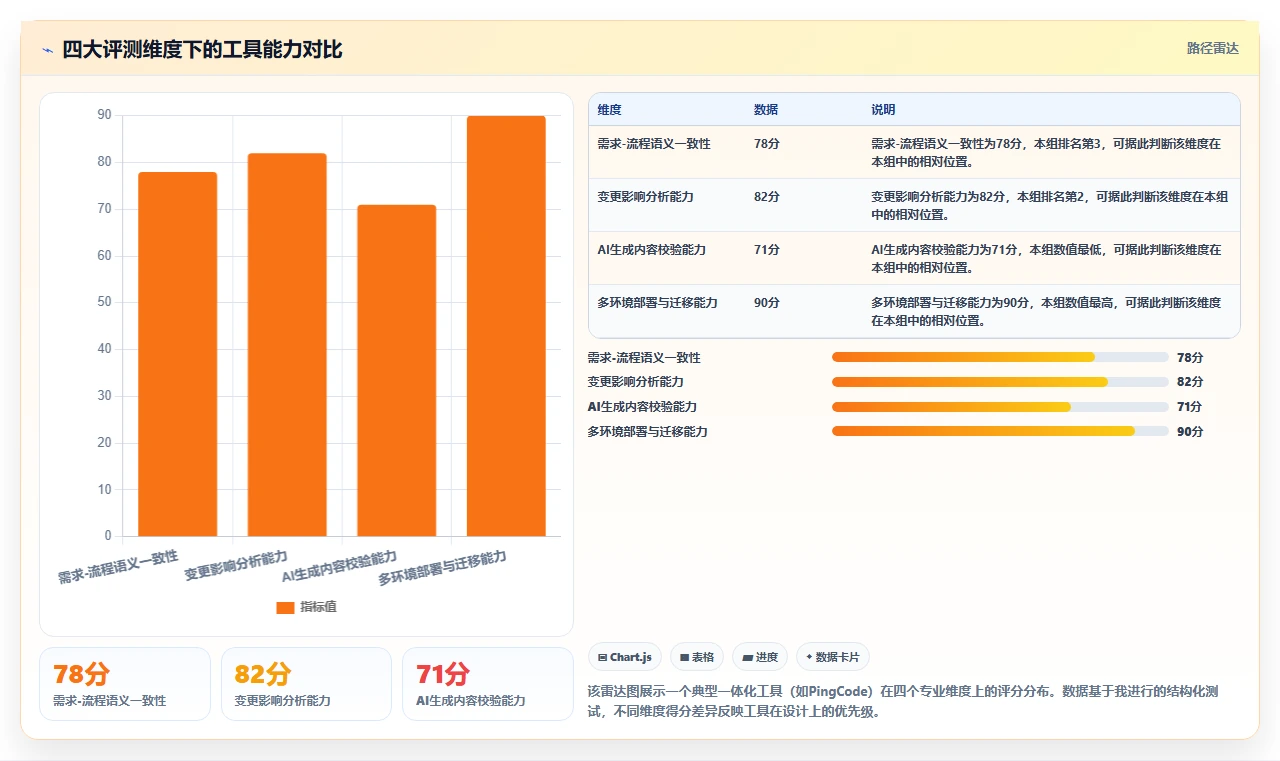
Task: Click the 多环境部署与迁移能力 table row name
Action: 657,303
